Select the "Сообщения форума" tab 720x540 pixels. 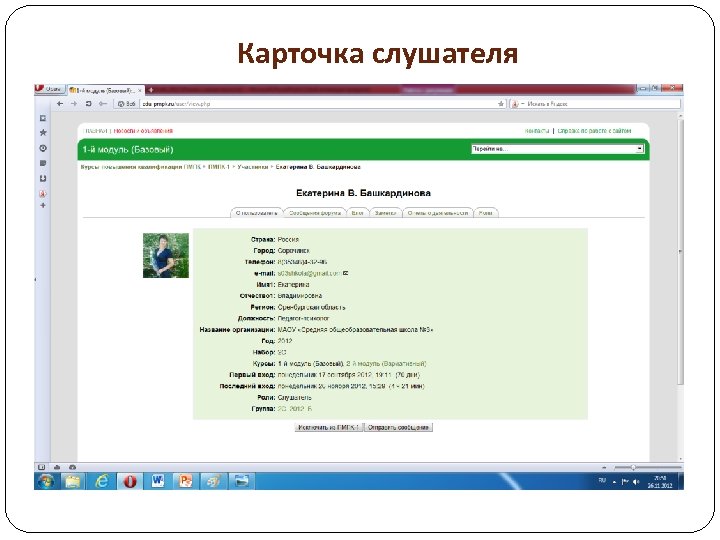point(315,213)
